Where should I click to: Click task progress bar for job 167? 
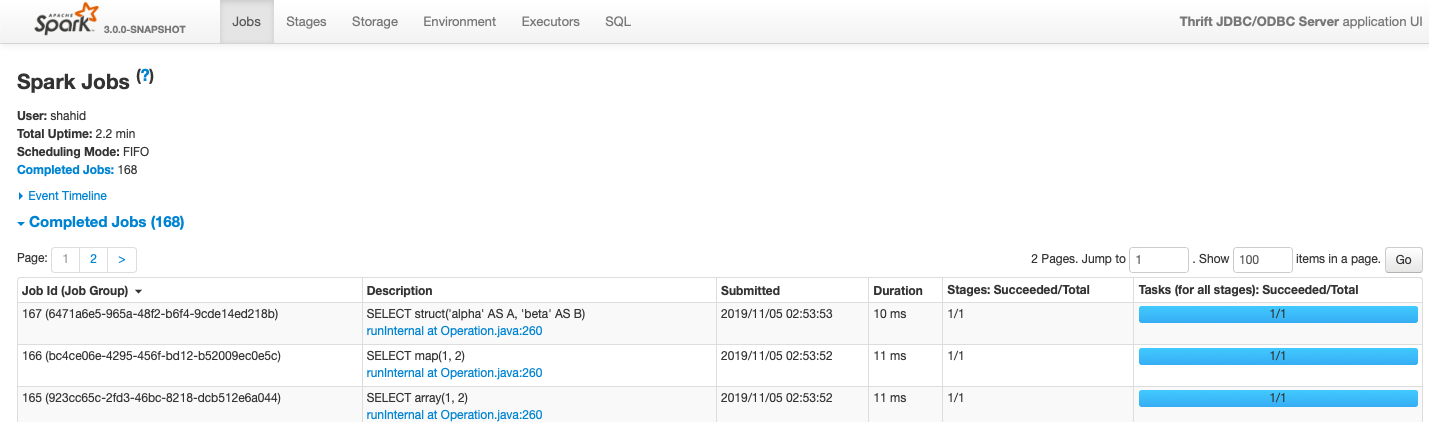[x=1278, y=314]
